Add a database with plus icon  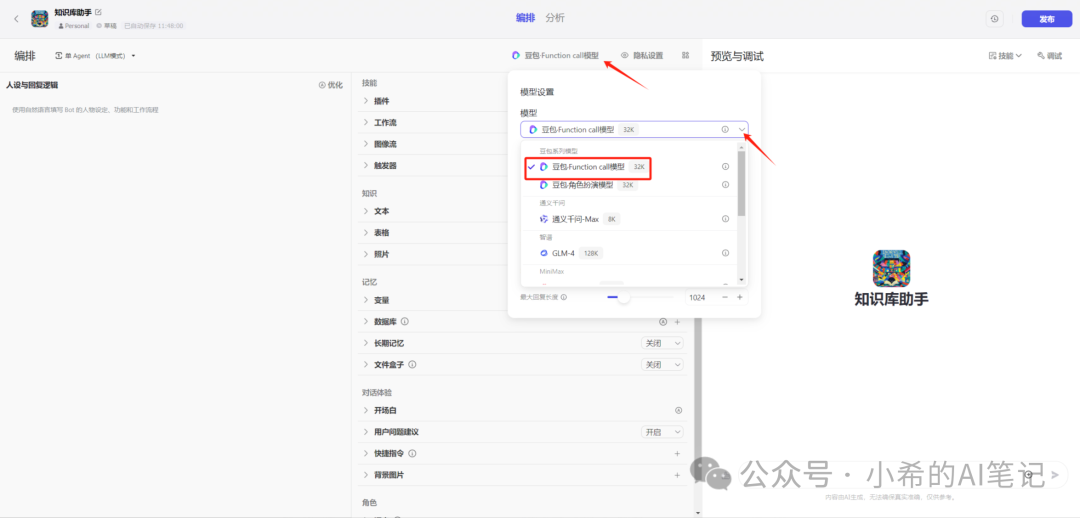pyautogui.click(x=677, y=322)
